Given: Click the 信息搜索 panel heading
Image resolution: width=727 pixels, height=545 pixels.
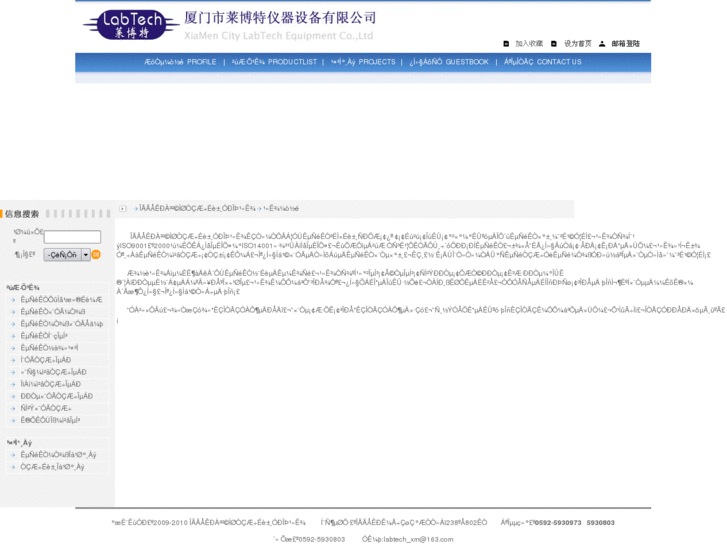Looking at the screenshot, I should [x=22, y=214].
